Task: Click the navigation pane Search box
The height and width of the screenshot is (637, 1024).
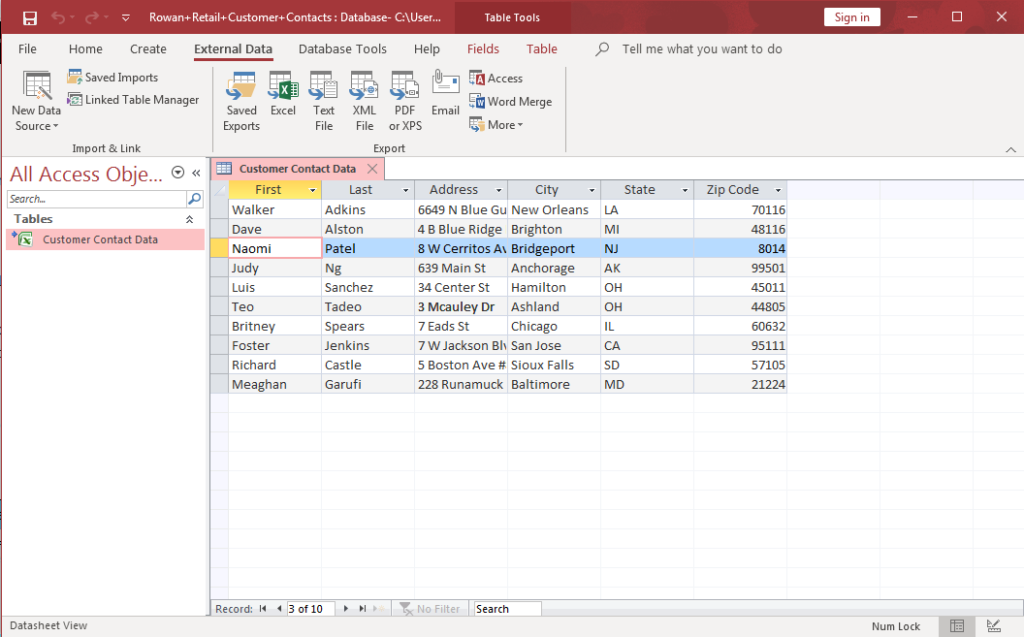Action: click(x=95, y=198)
